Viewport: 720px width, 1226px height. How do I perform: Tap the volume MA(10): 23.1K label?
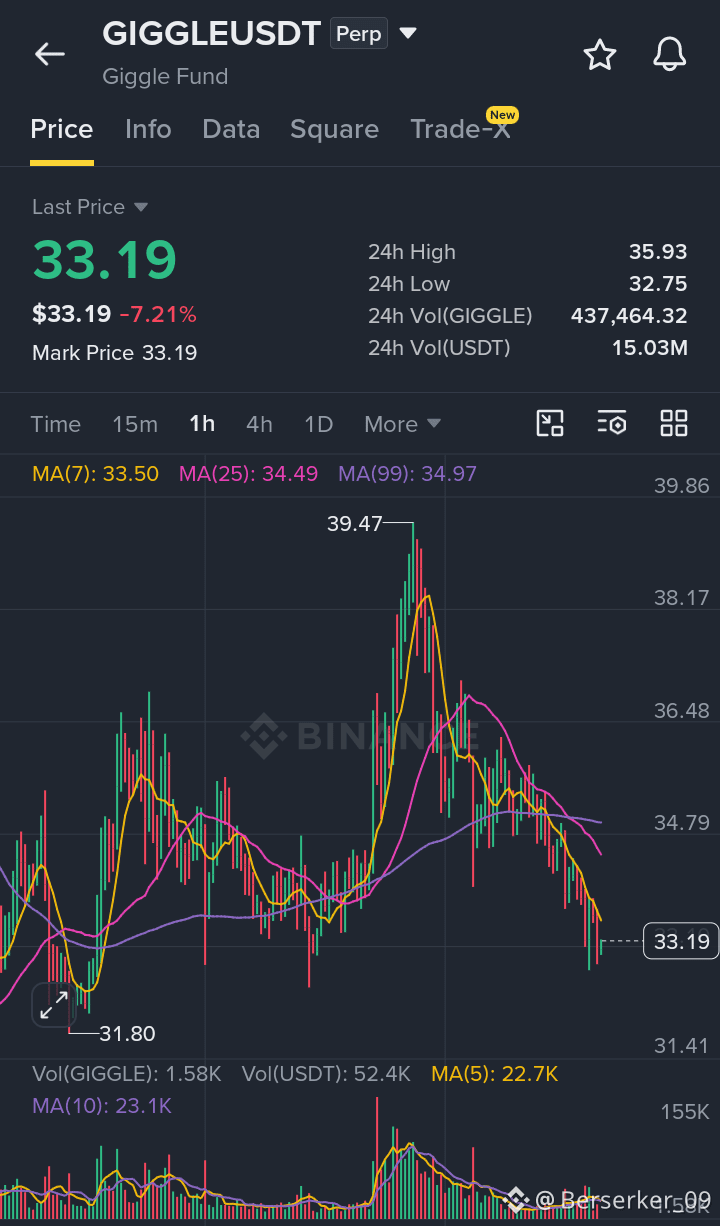102,1106
